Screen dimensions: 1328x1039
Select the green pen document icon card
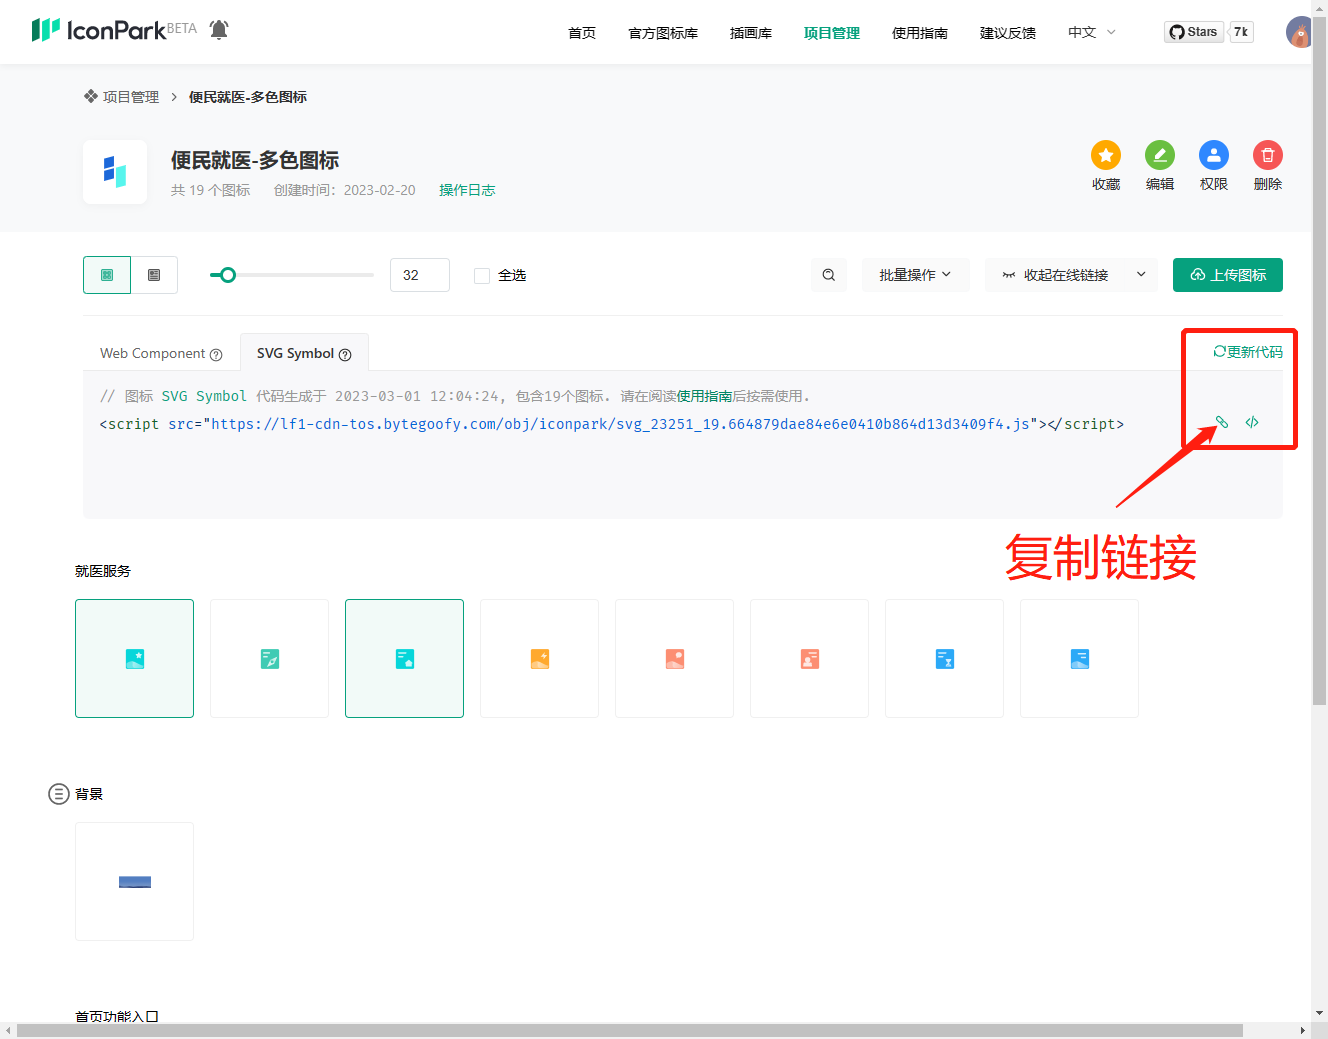click(x=270, y=658)
